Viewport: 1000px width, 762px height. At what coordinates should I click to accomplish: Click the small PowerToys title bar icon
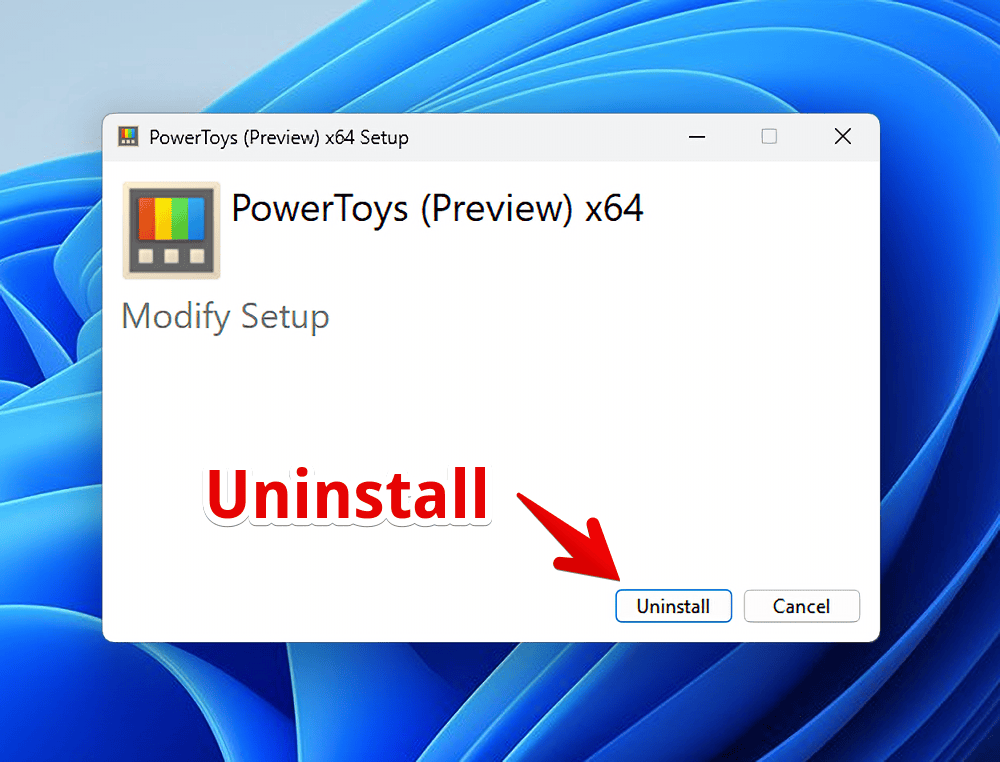coord(128,136)
